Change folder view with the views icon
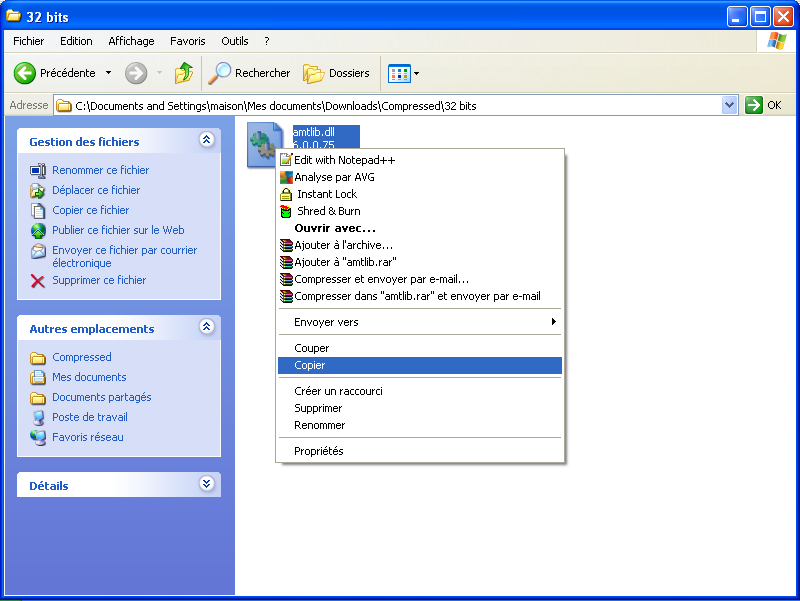The height and width of the screenshot is (601, 800). pyautogui.click(x=399, y=72)
